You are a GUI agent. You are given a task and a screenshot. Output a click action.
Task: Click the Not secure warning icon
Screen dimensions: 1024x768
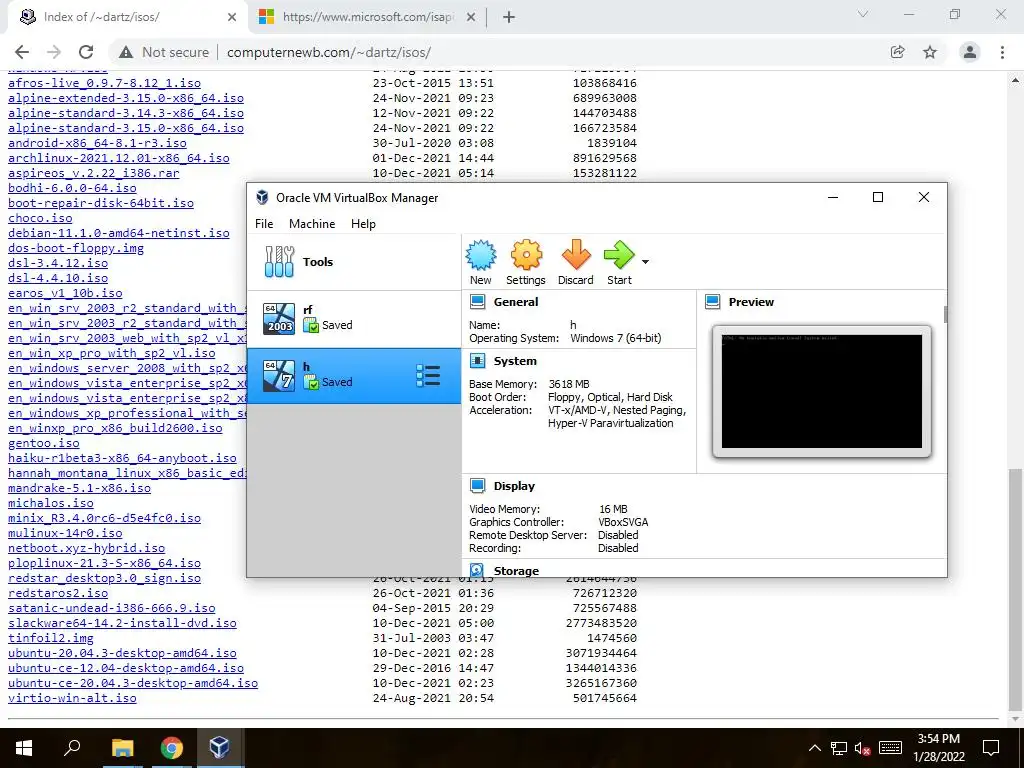(126, 52)
